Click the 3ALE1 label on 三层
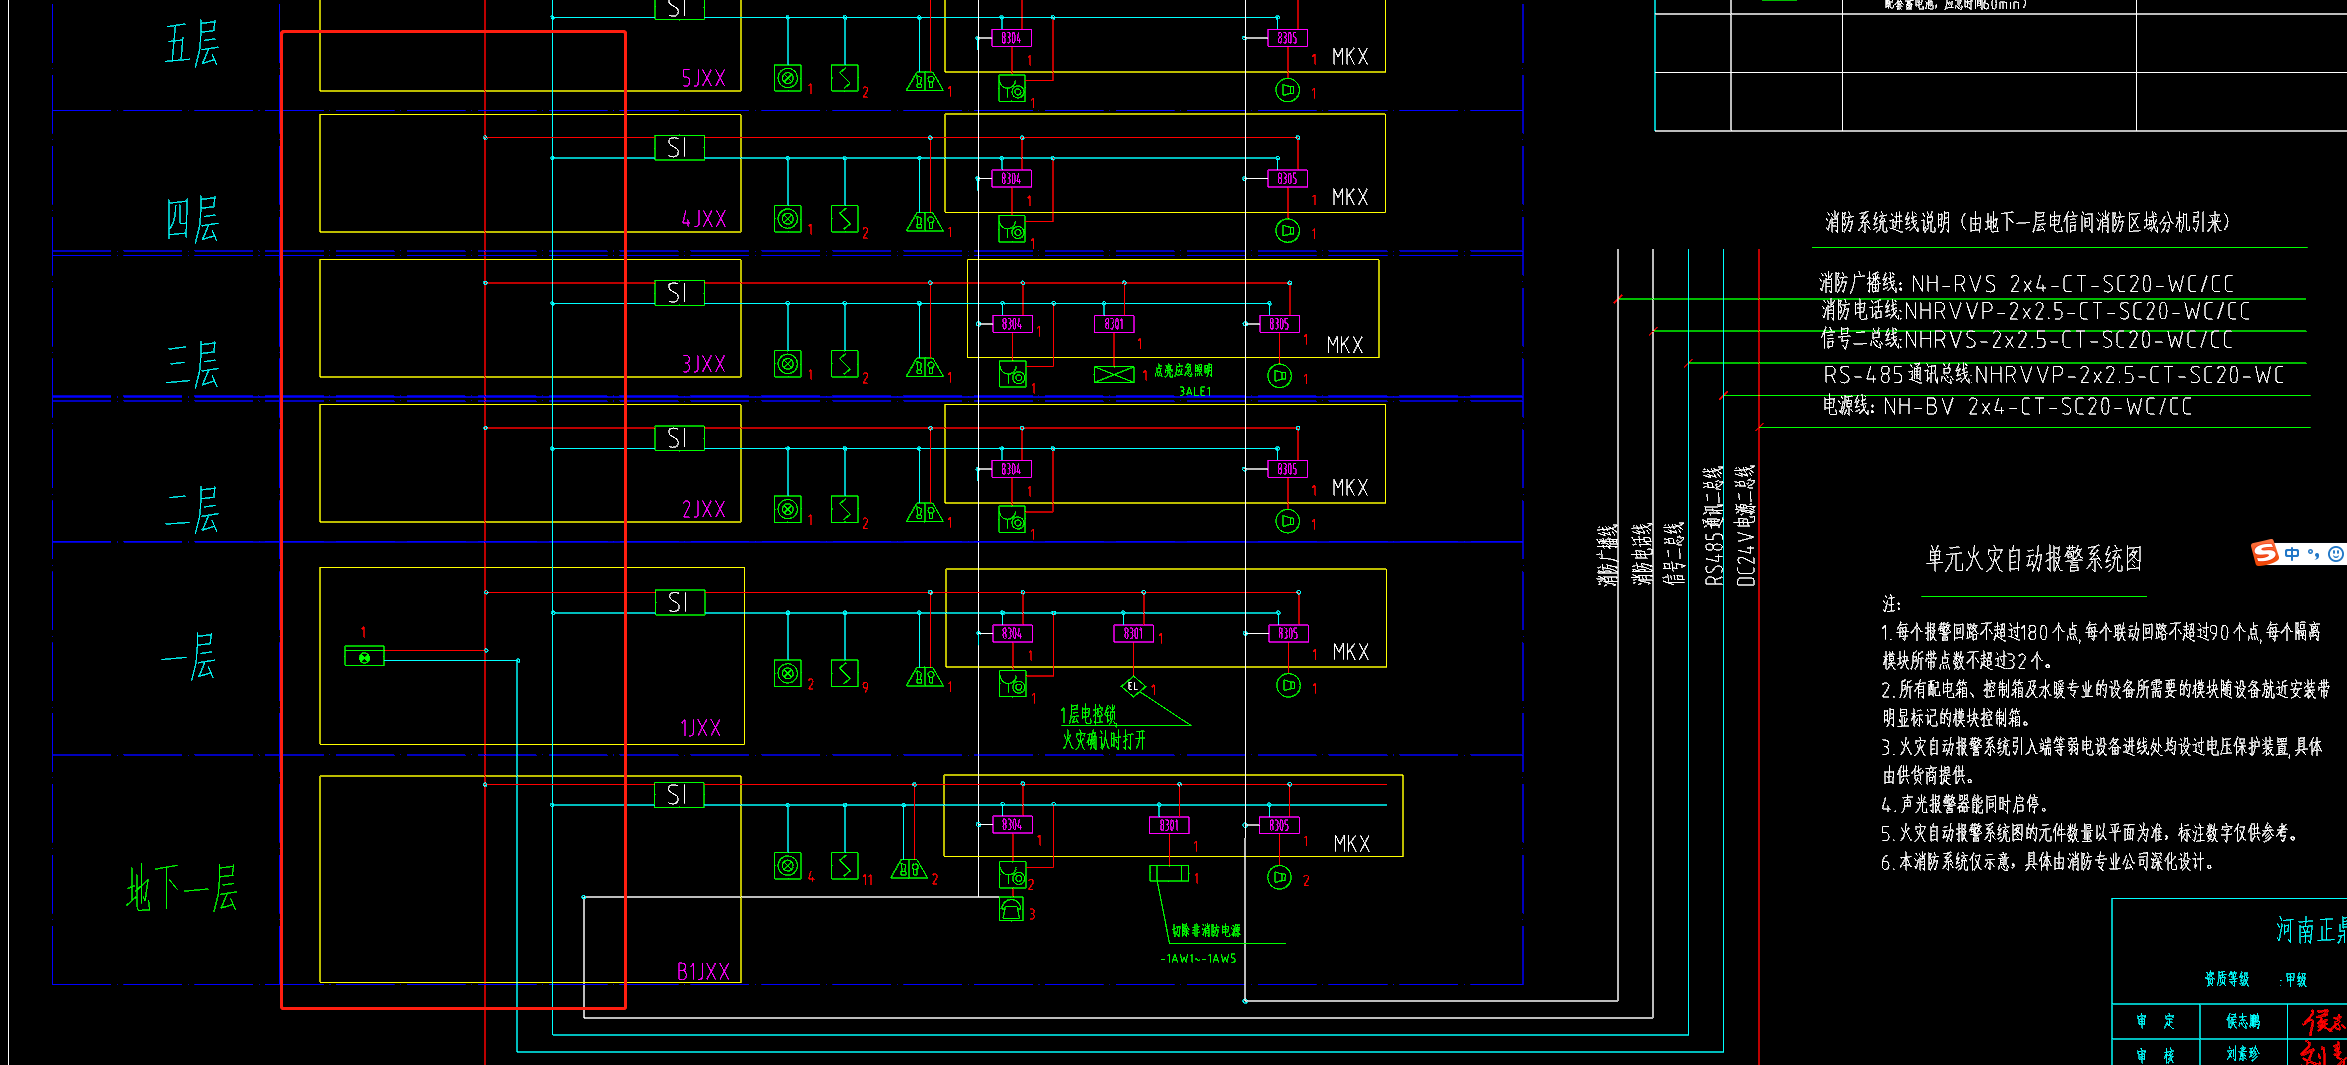2347x1065 pixels. click(x=1194, y=391)
